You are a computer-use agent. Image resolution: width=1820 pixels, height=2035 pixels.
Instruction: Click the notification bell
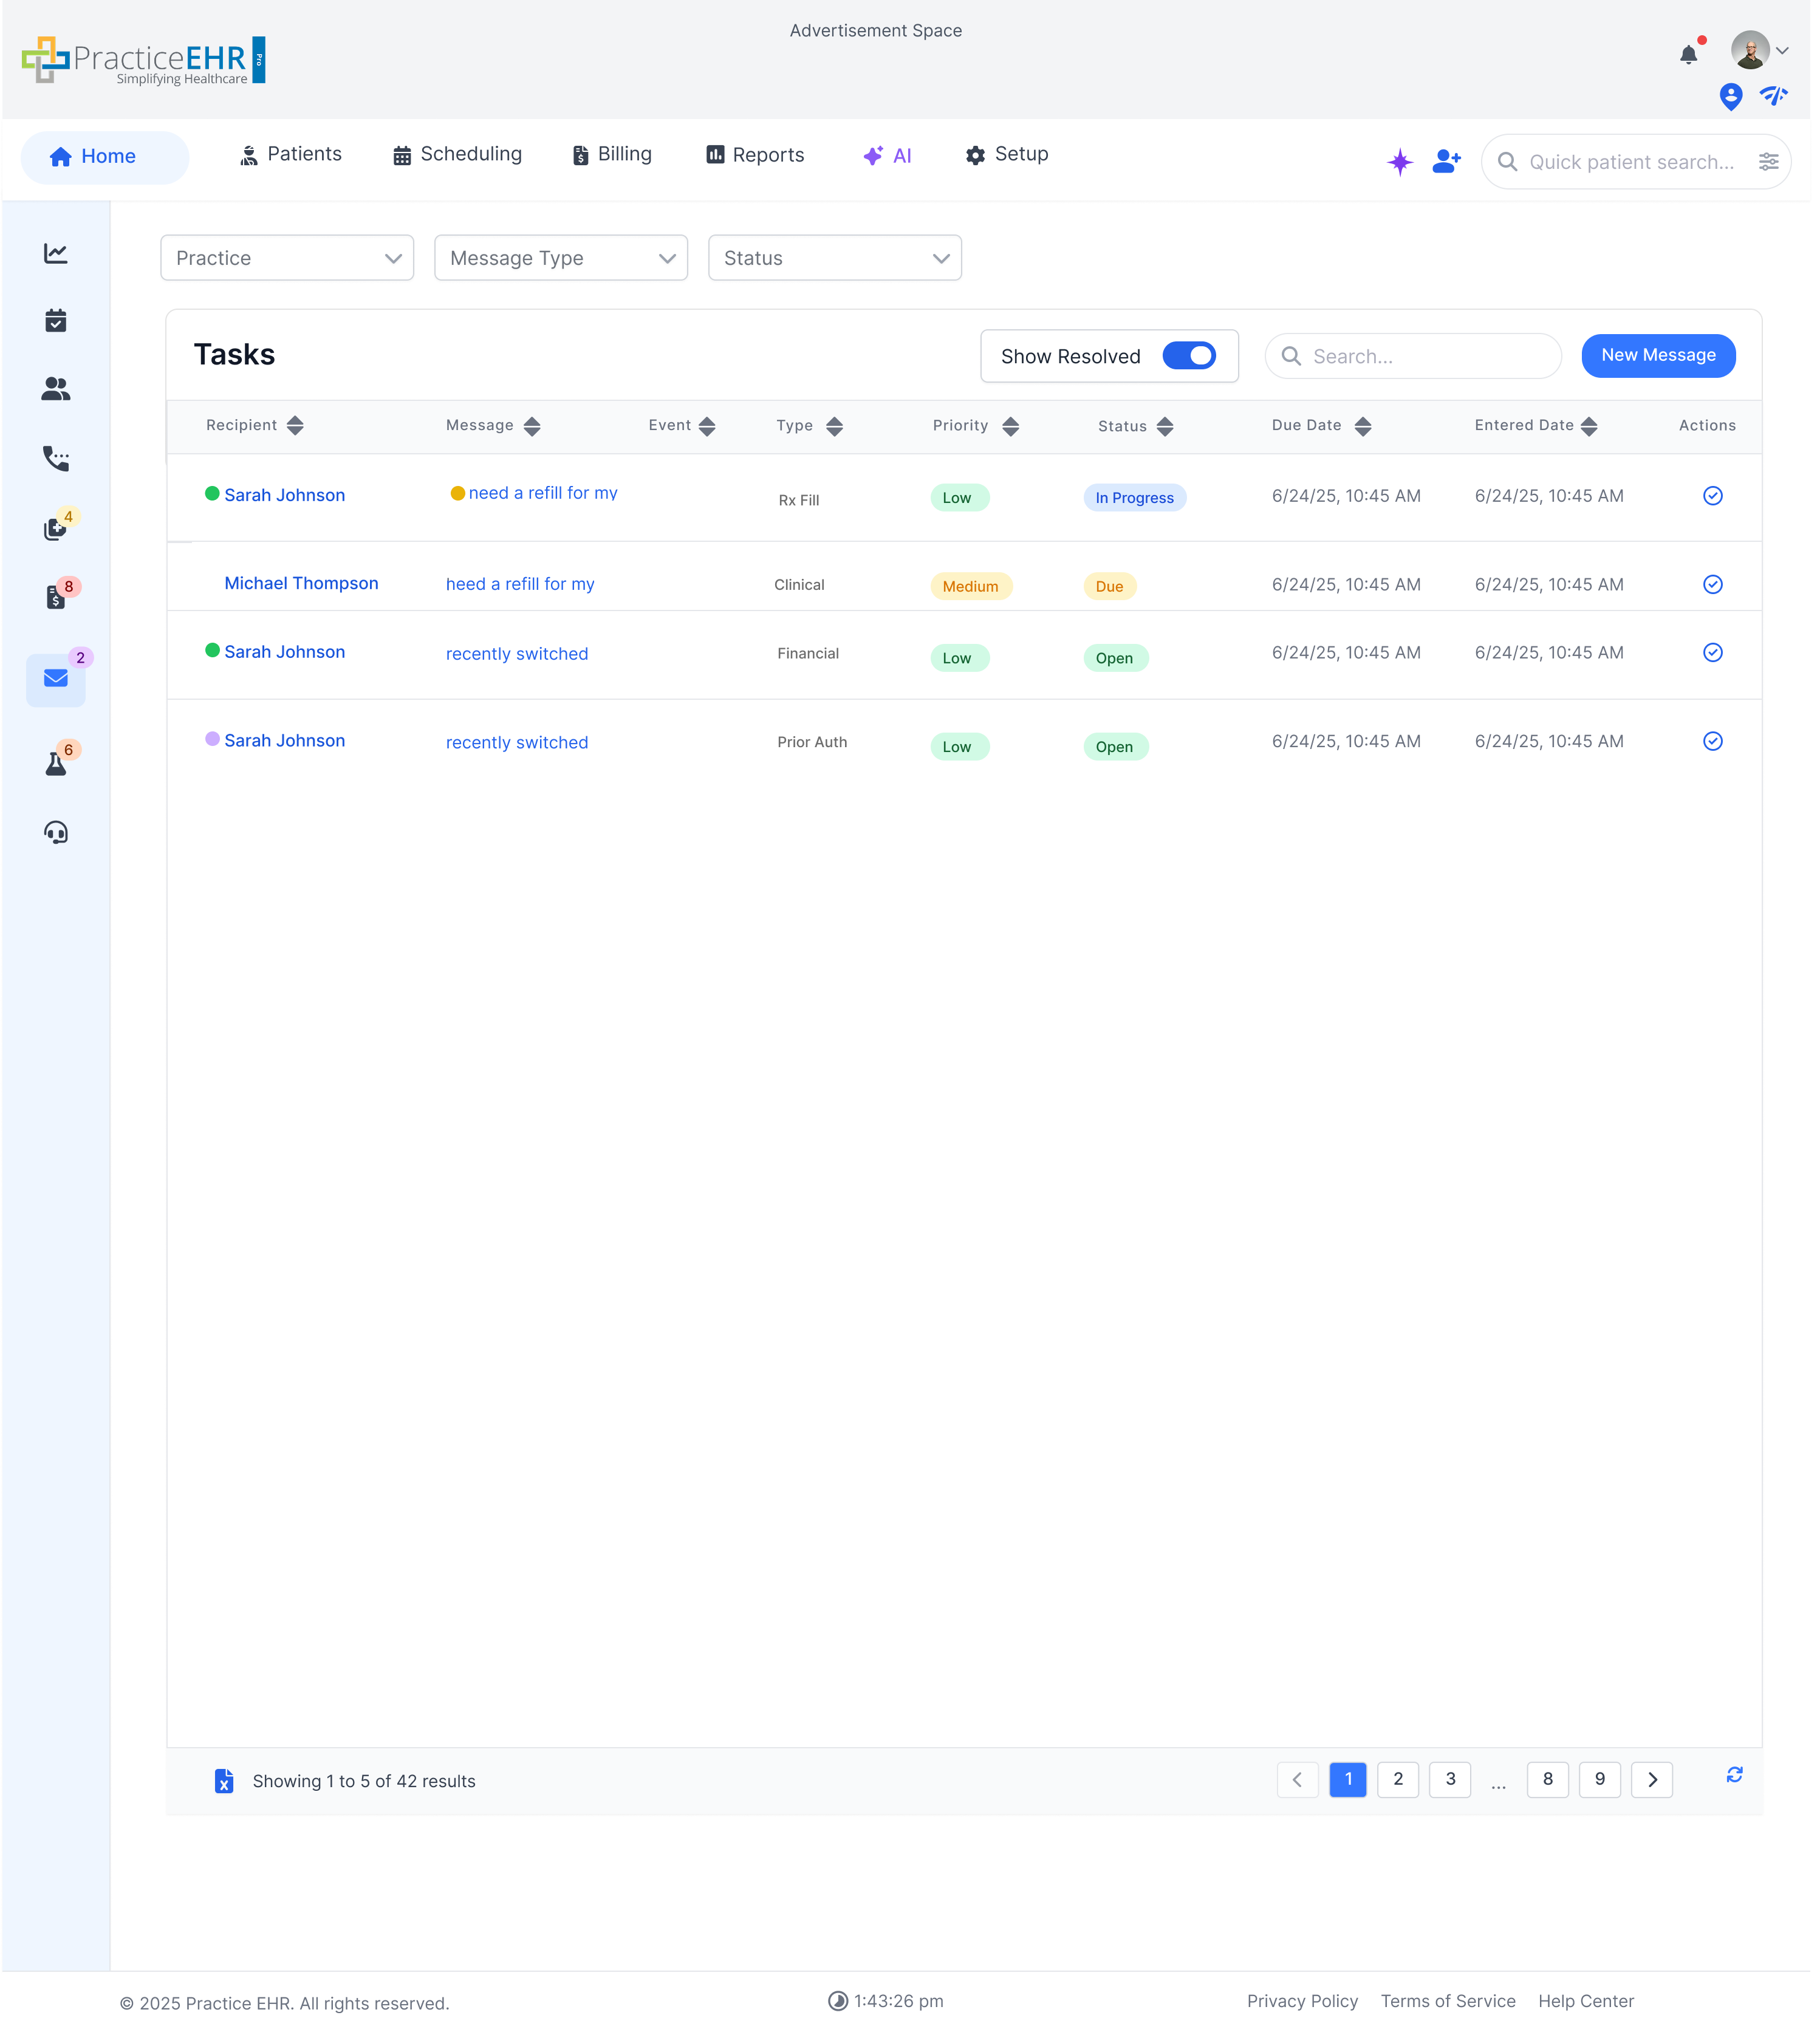click(1689, 54)
